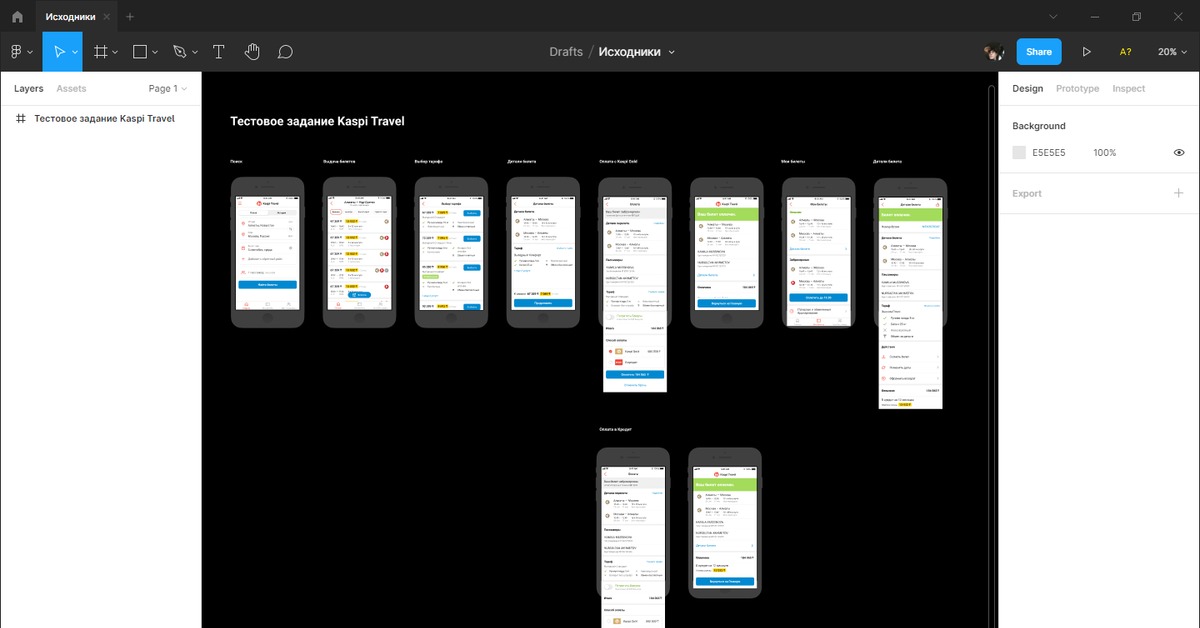Select the Pen tool

click(180, 52)
